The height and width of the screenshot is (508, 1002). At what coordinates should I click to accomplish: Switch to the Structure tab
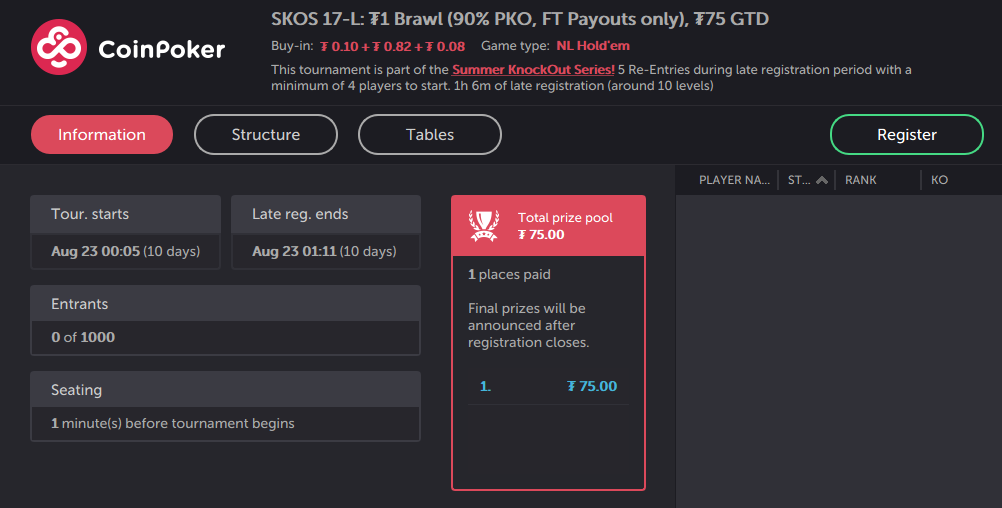[266, 135]
